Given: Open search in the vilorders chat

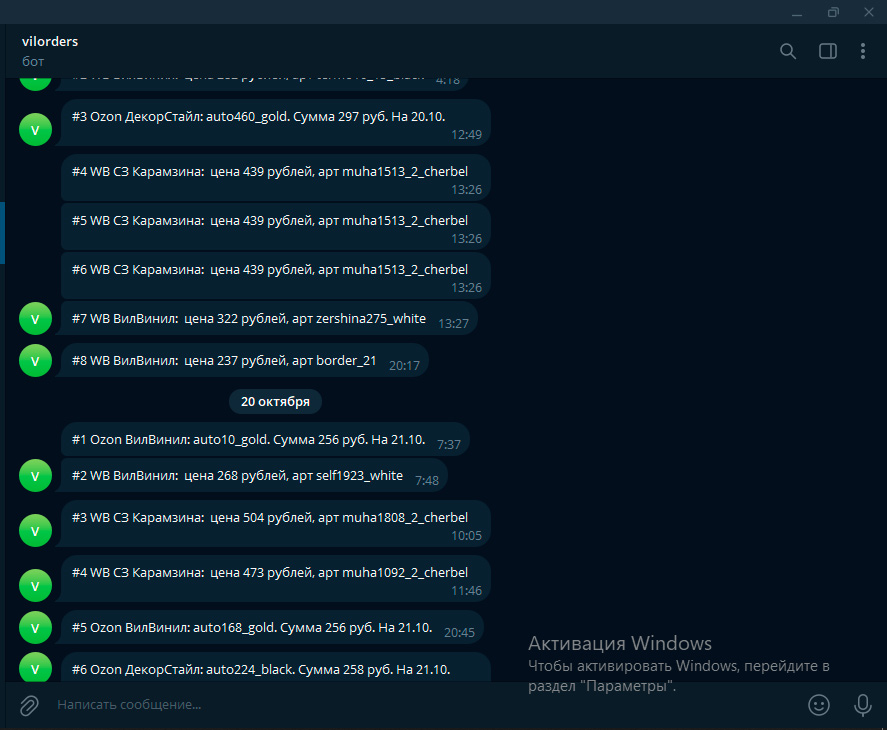Looking at the screenshot, I should [788, 51].
